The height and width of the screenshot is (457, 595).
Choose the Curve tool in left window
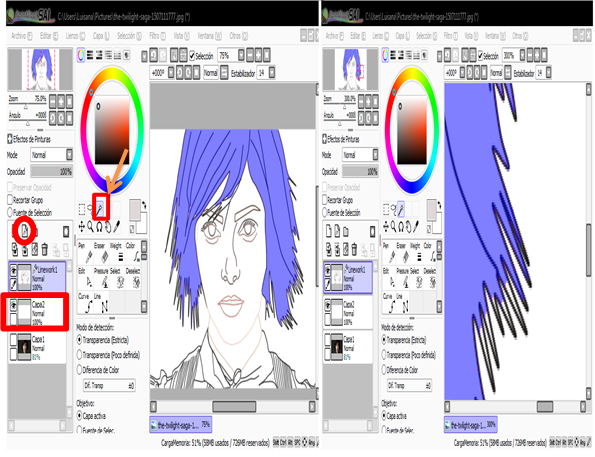[x=86, y=303]
